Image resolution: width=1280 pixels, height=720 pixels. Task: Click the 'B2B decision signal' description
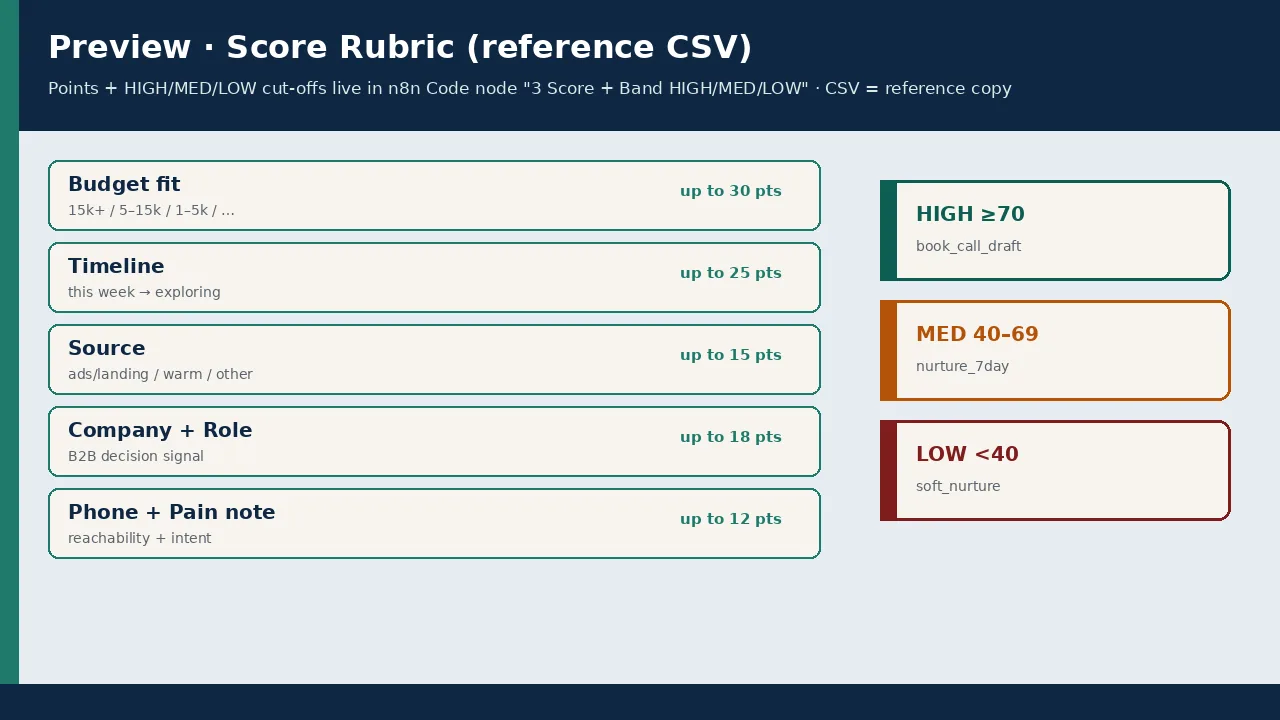(136, 456)
